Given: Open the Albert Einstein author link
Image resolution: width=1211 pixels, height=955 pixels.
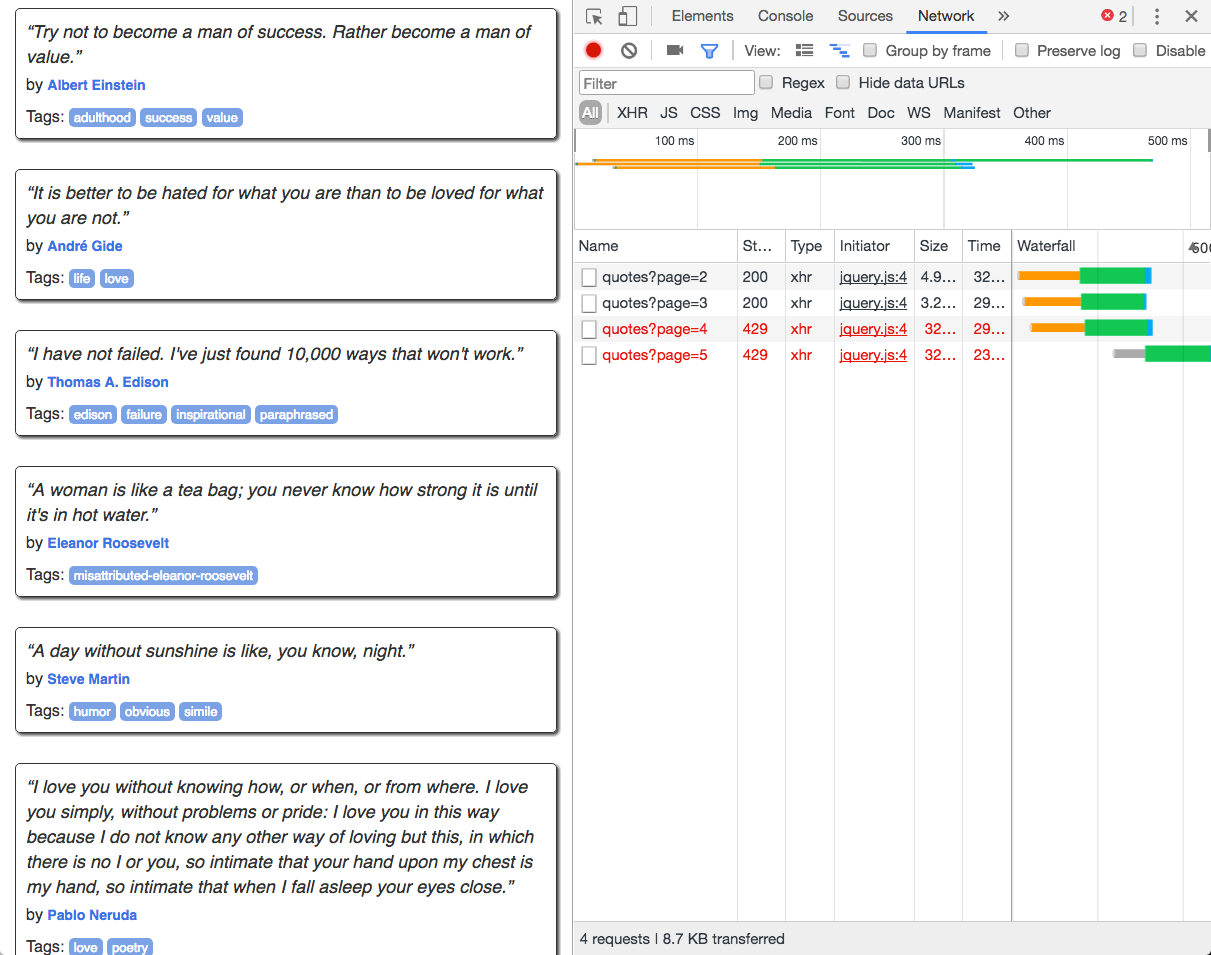Looking at the screenshot, I should 96,85.
